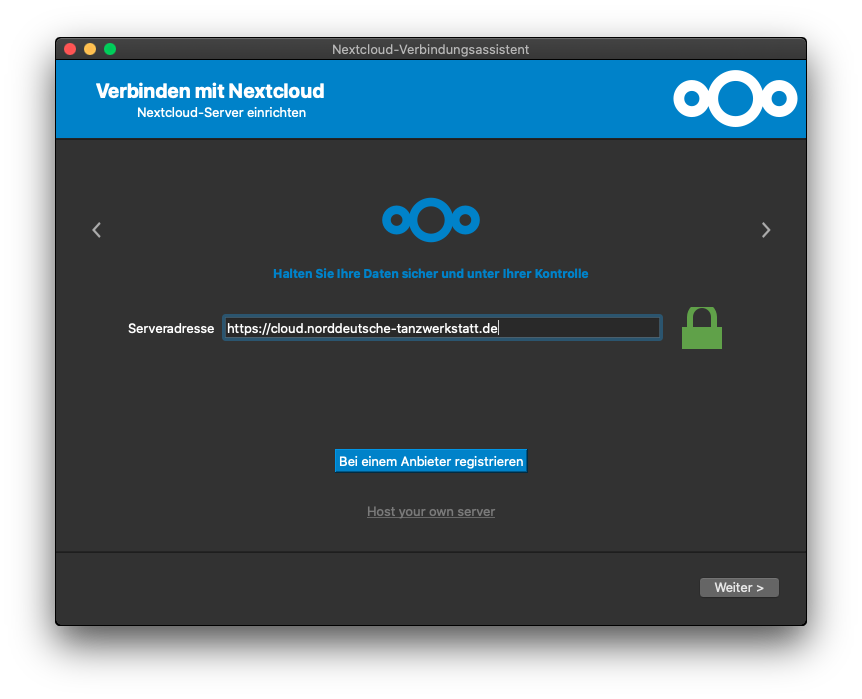Click the blue Nextcloud logo in slideshow

coord(431,220)
